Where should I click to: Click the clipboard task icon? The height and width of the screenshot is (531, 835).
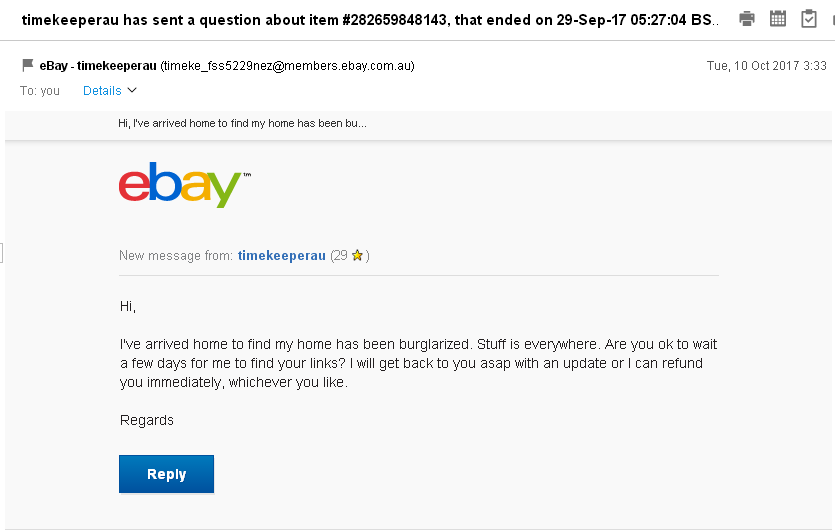coord(809,18)
